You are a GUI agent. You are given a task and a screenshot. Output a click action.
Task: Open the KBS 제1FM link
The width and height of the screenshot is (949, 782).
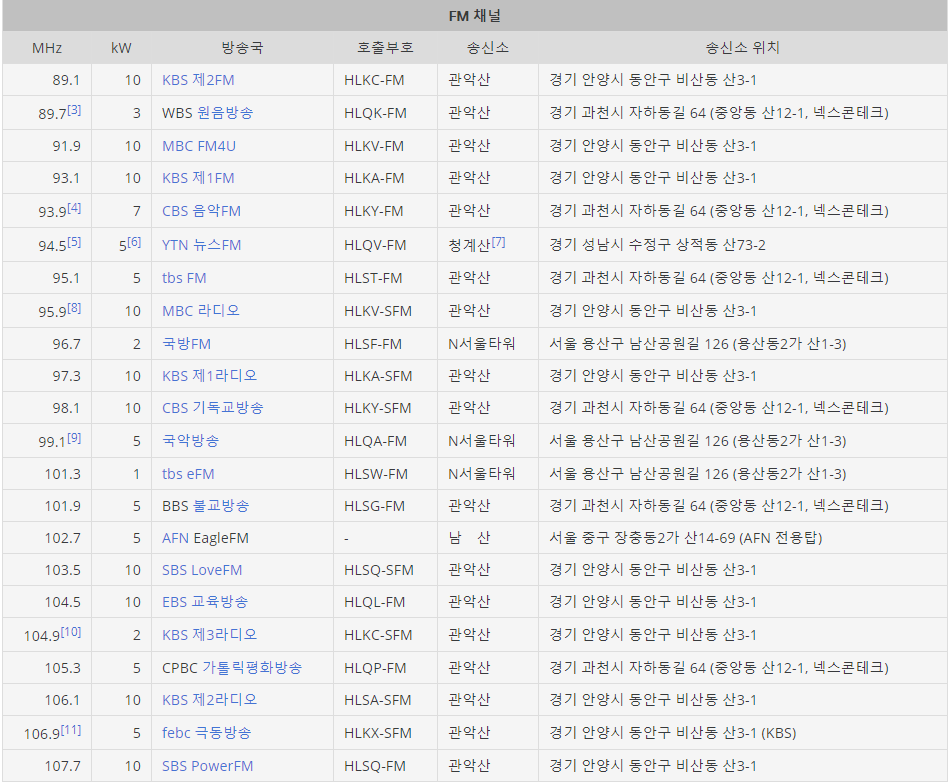198,178
